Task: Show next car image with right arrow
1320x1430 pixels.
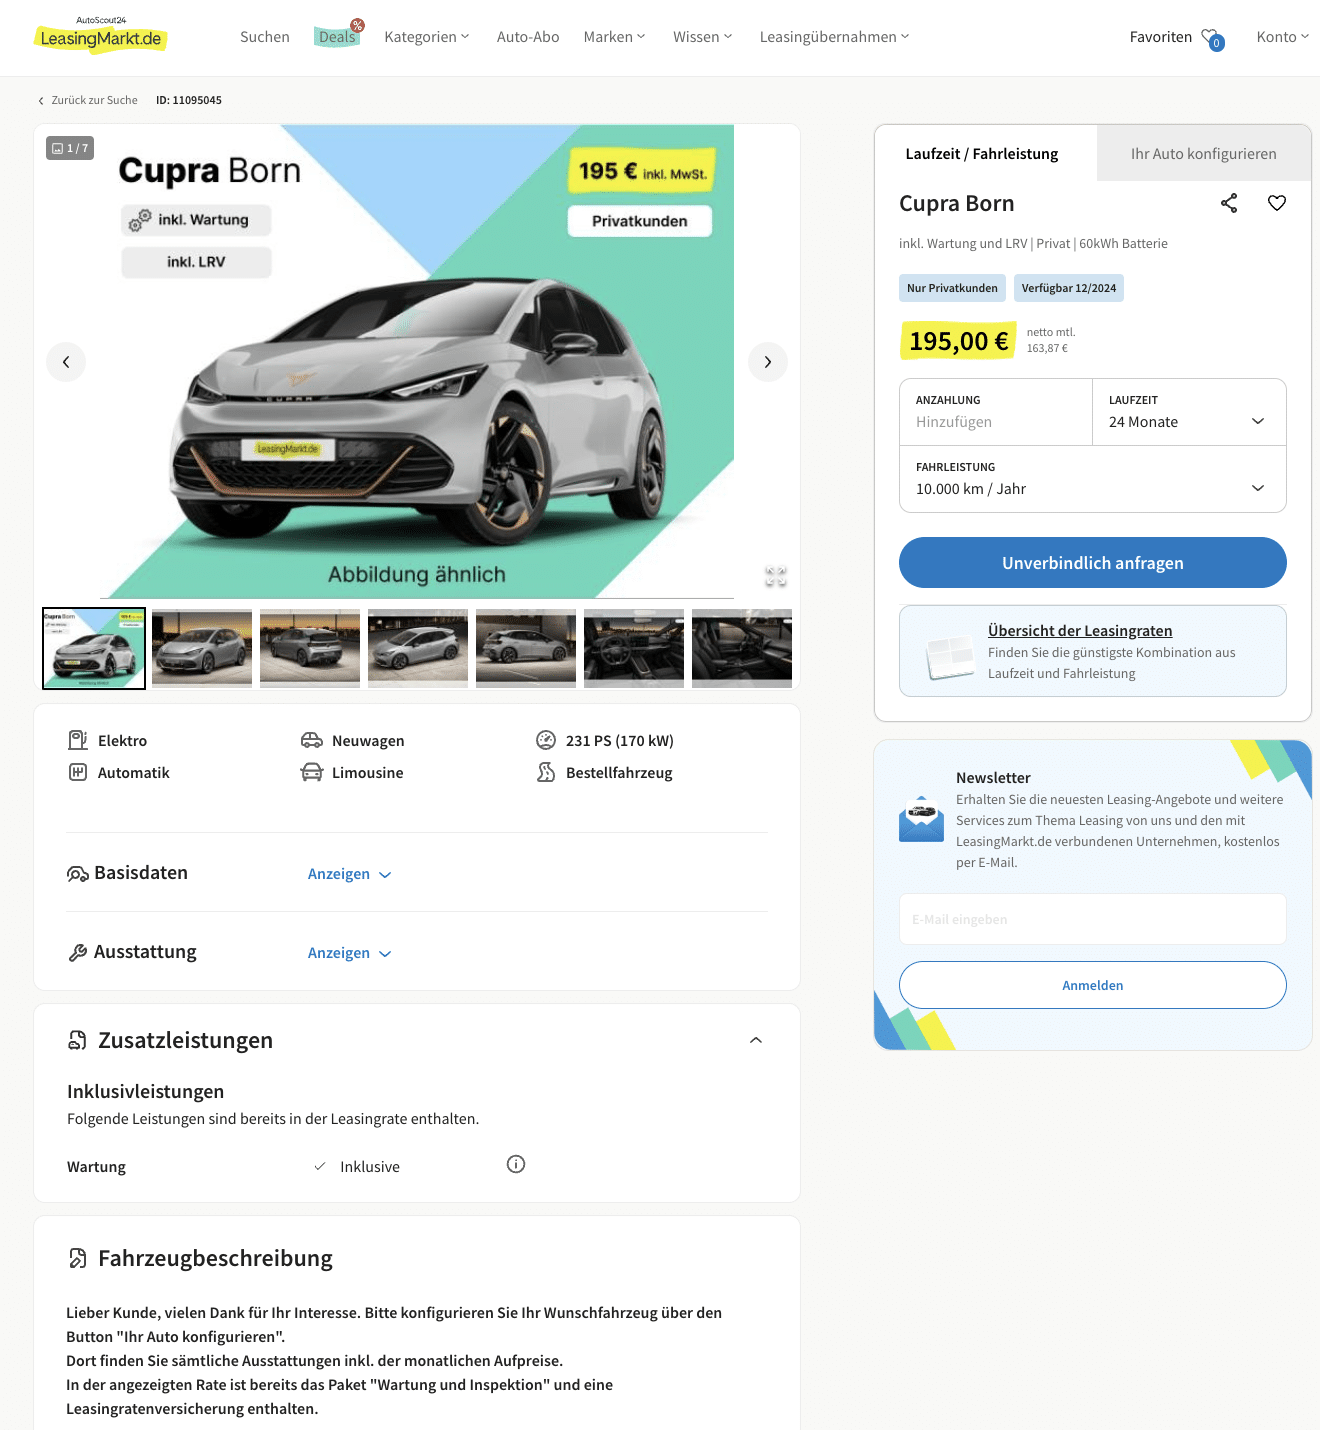Action: point(768,362)
